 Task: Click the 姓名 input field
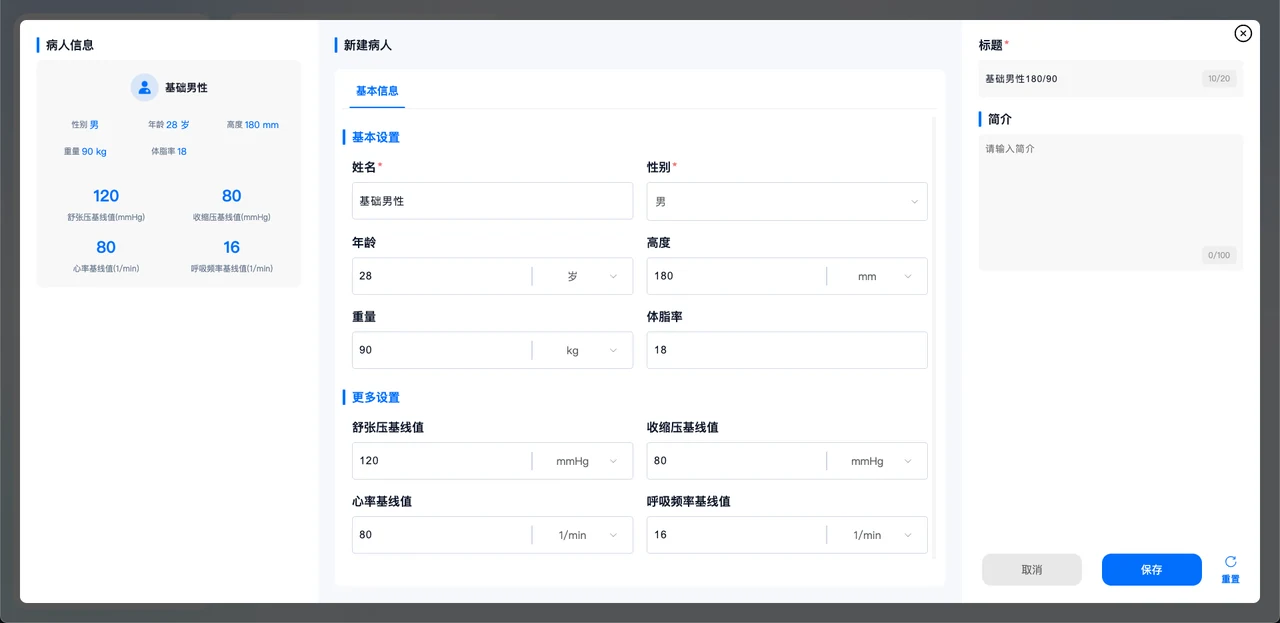point(492,201)
